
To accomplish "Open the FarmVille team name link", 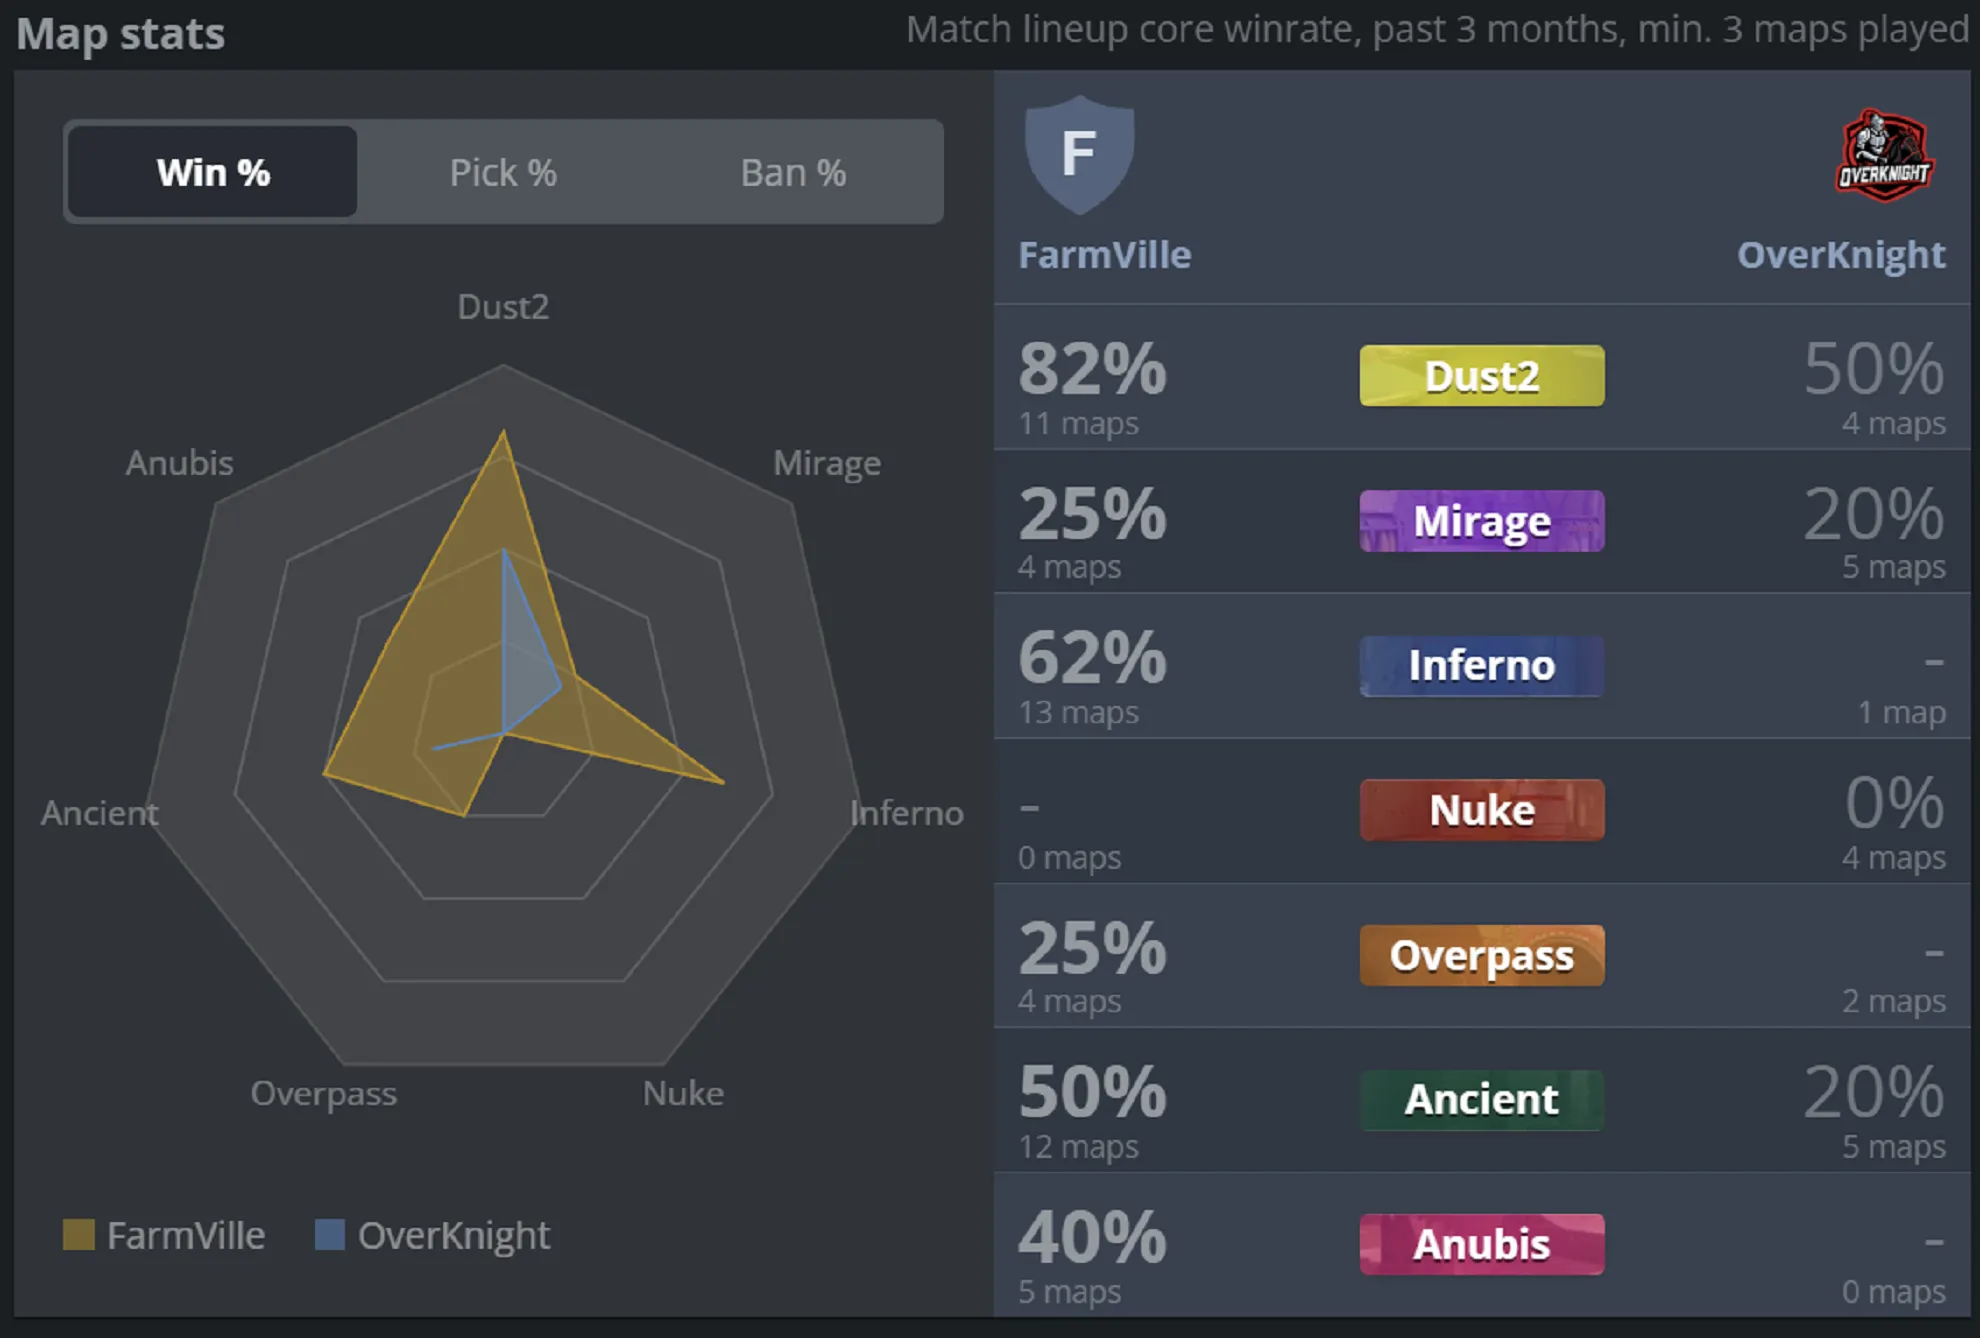I will 1104,255.
